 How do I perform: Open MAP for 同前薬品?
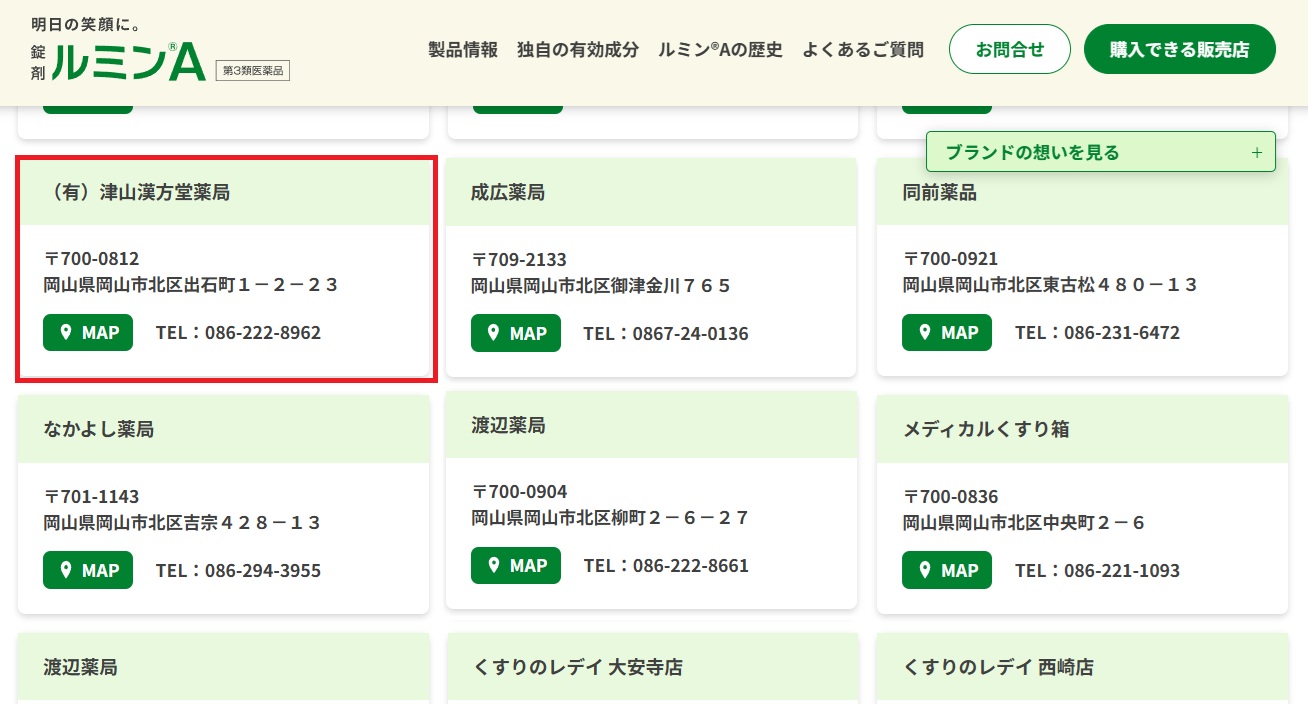(x=947, y=333)
